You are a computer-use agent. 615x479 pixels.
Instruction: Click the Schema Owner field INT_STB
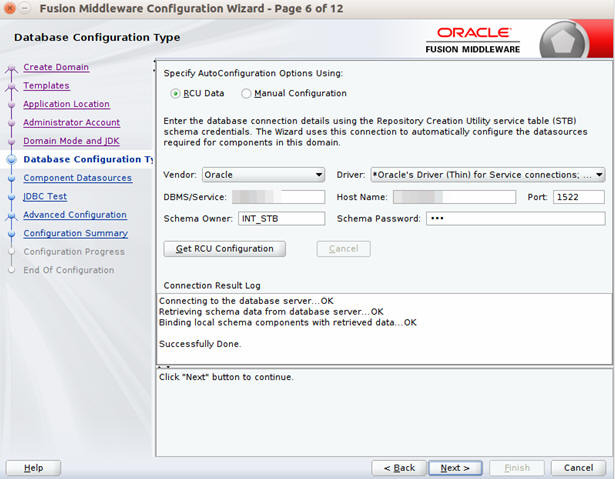click(x=281, y=219)
